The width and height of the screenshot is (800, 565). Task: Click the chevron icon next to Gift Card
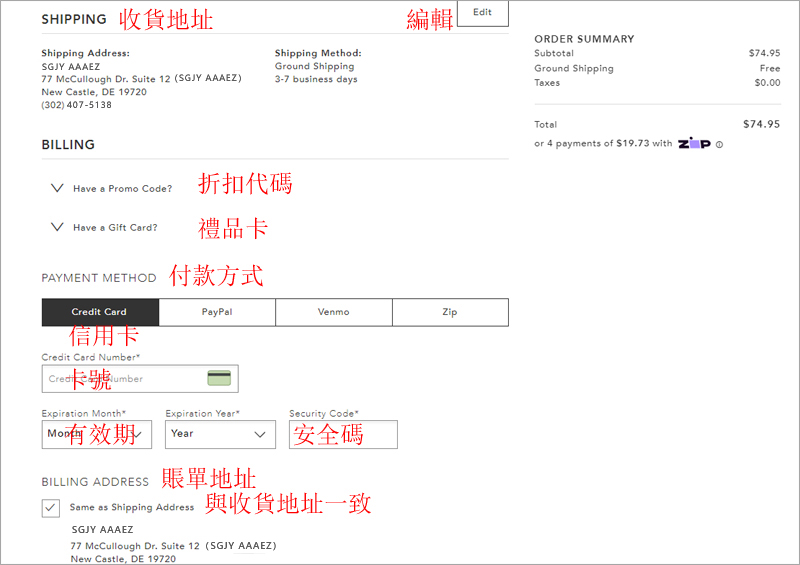pyautogui.click(x=57, y=227)
